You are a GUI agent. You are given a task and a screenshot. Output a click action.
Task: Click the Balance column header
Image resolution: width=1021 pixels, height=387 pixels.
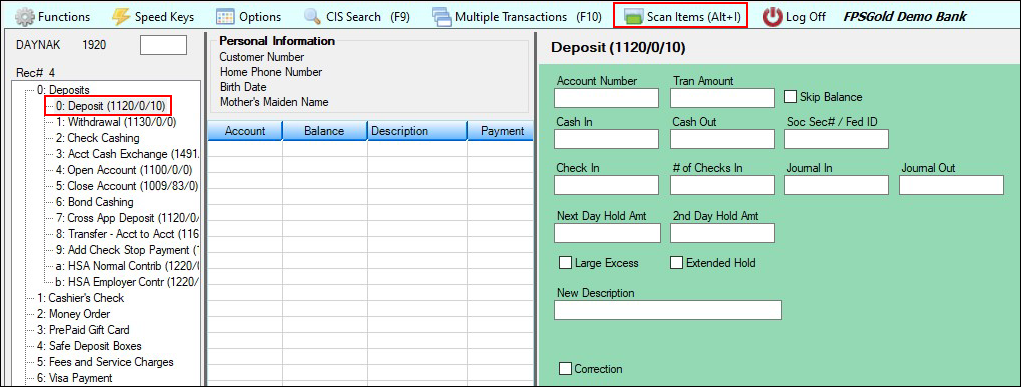click(324, 131)
